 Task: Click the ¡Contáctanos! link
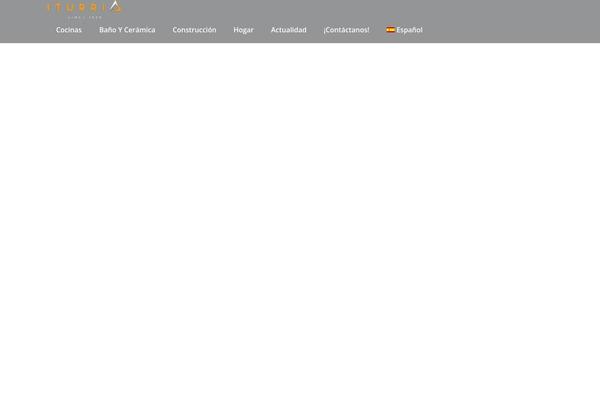pyautogui.click(x=346, y=30)
